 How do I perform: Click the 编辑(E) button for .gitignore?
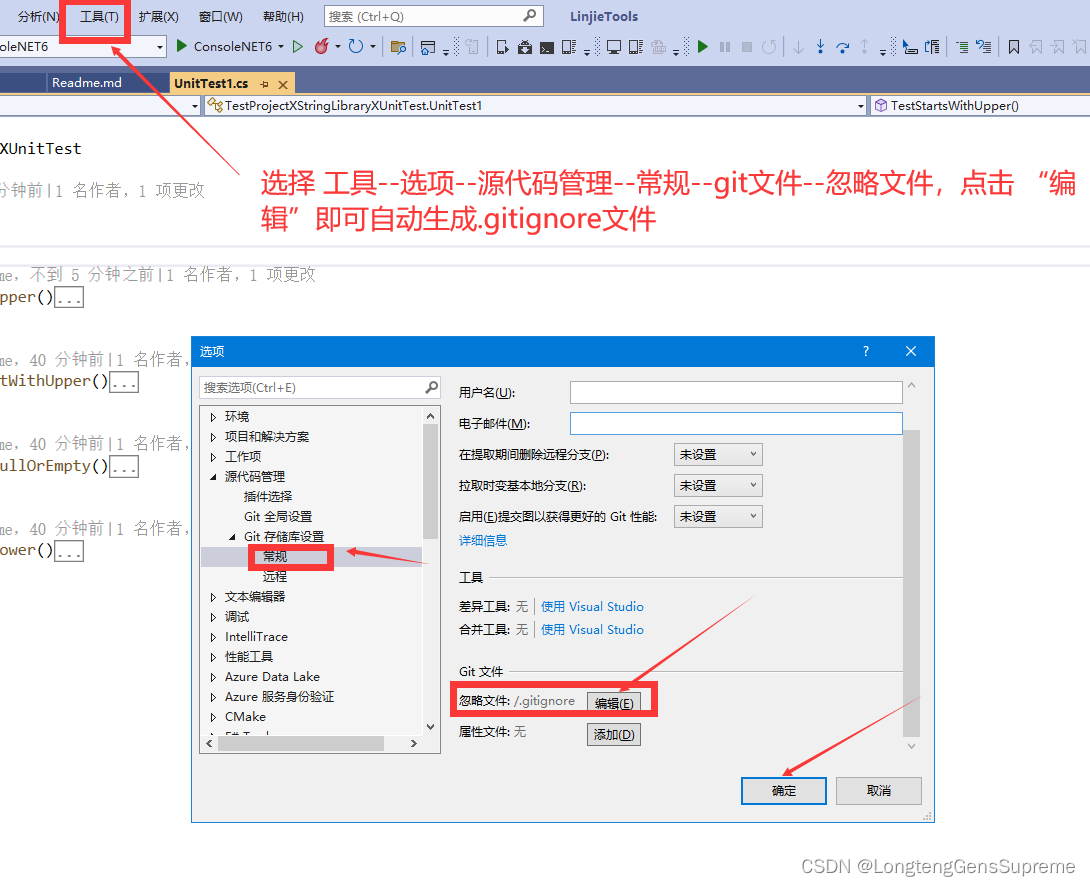(x=614, y=699)
